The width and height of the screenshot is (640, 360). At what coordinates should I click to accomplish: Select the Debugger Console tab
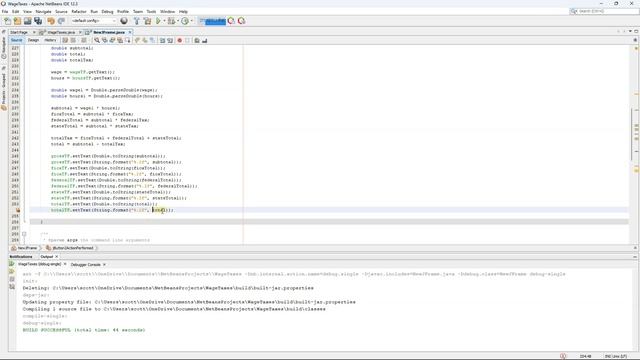tap(86, 264)
